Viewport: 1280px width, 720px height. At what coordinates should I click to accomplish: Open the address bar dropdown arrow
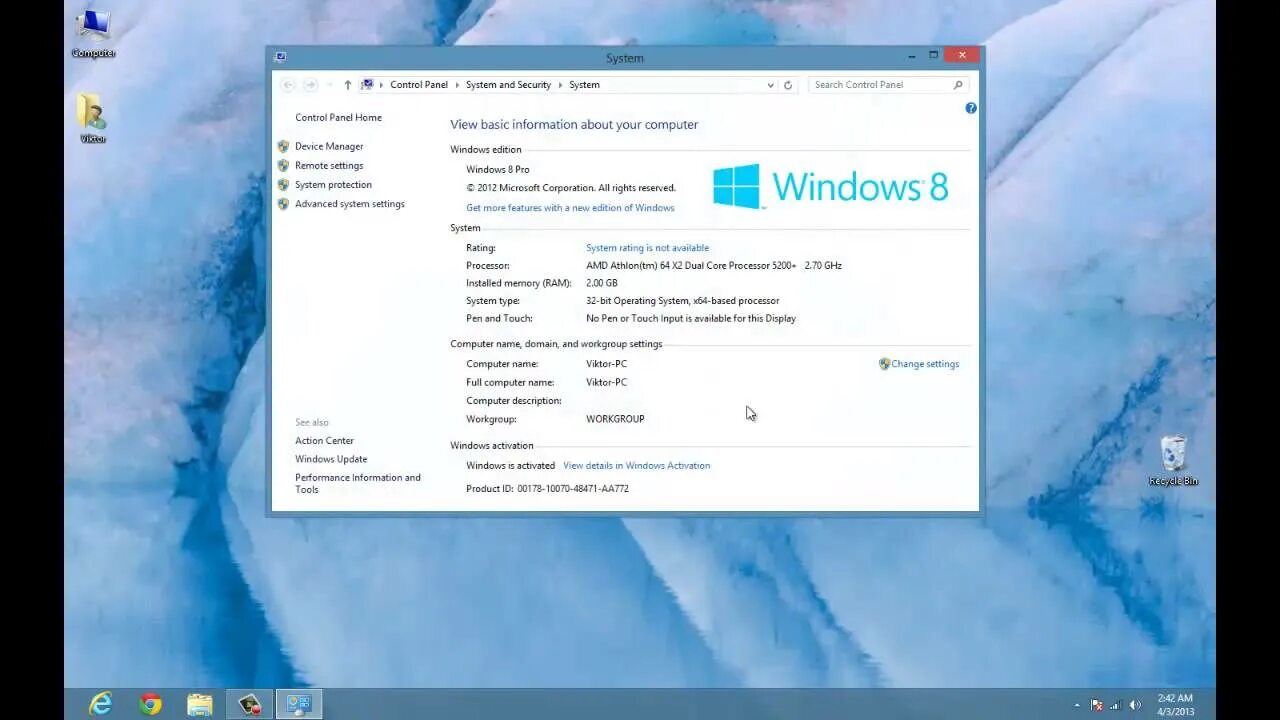(769, 85)
